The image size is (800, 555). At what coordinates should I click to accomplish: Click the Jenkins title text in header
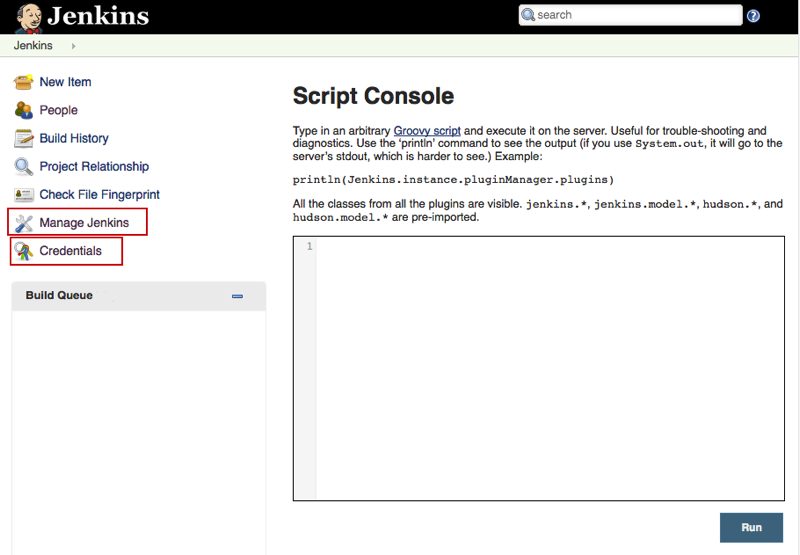[98, 16]
